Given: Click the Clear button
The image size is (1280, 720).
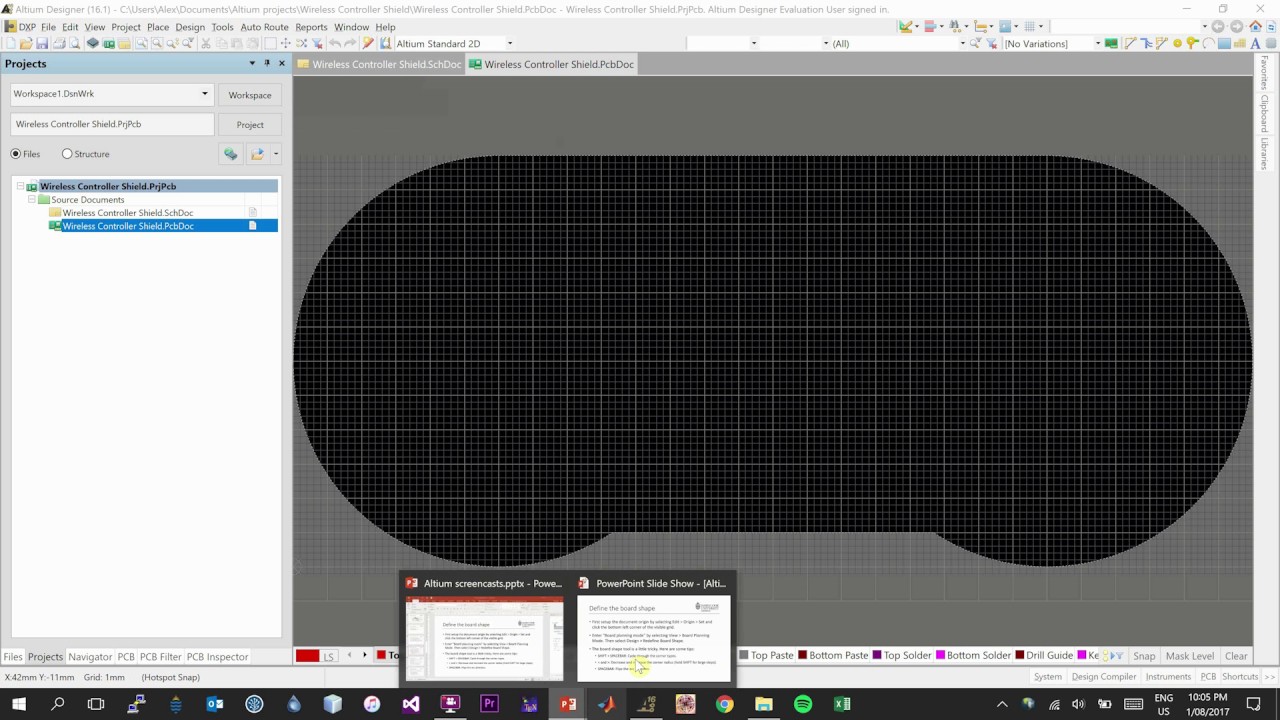Looking at the screenshot, I should 1236,656.
